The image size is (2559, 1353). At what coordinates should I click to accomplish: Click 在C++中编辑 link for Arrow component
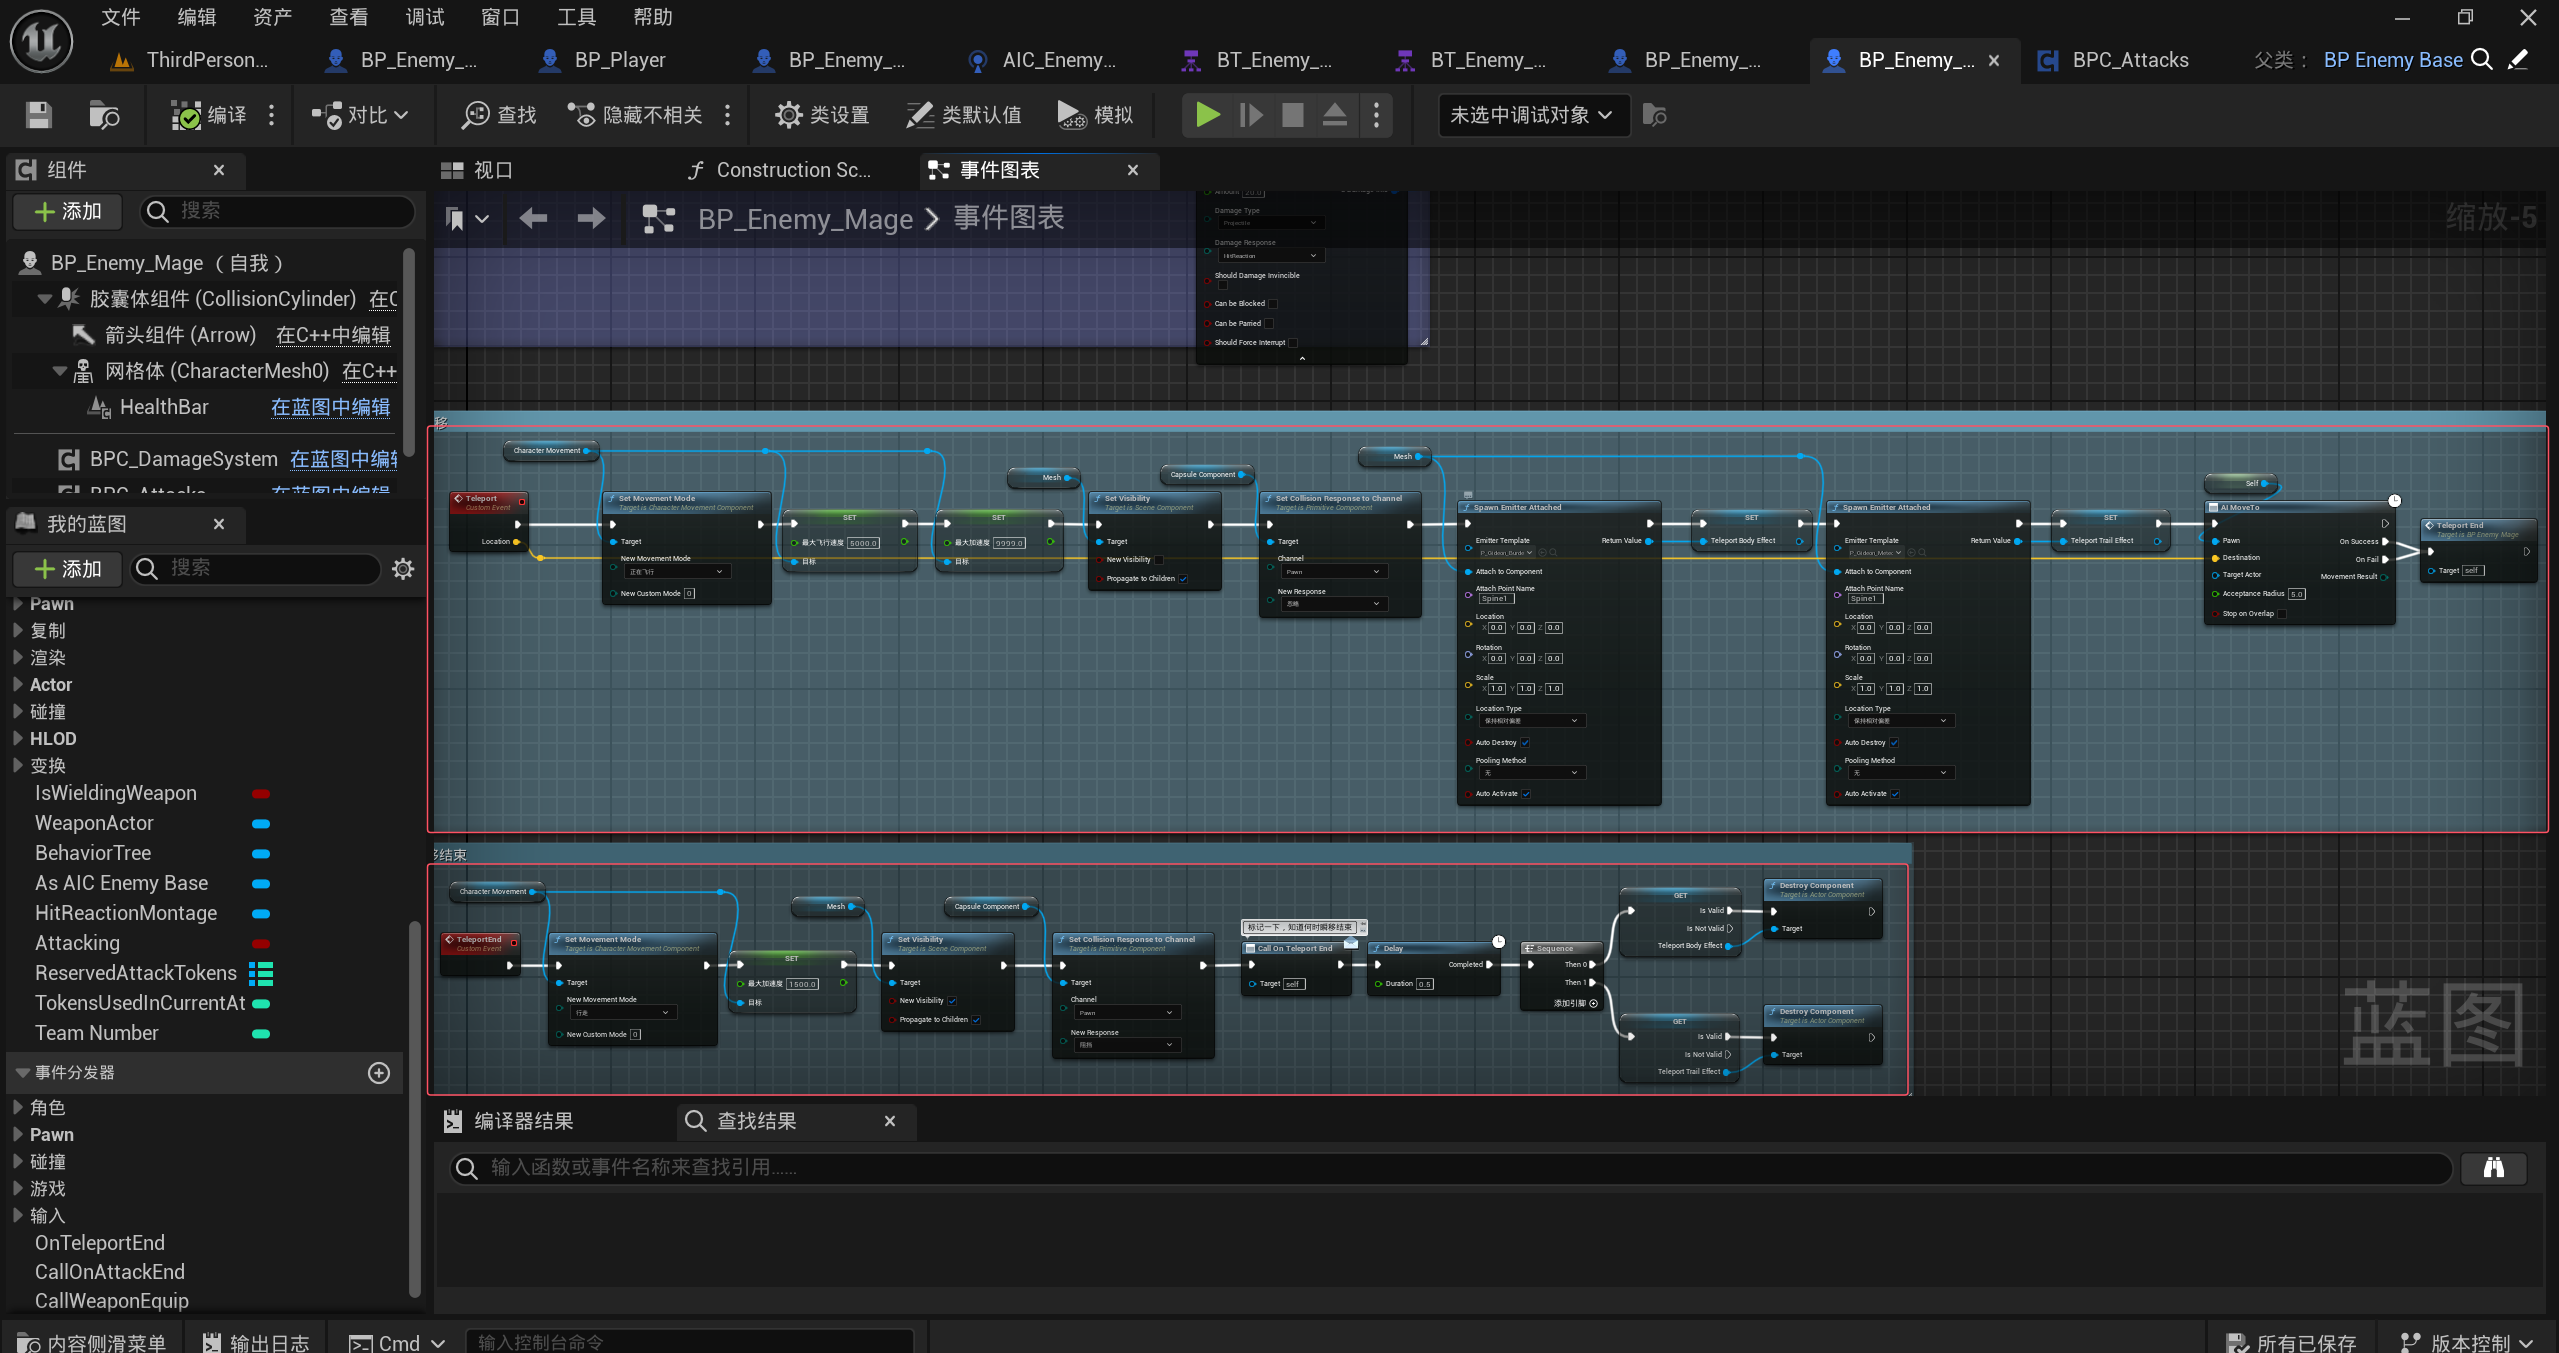333,335
